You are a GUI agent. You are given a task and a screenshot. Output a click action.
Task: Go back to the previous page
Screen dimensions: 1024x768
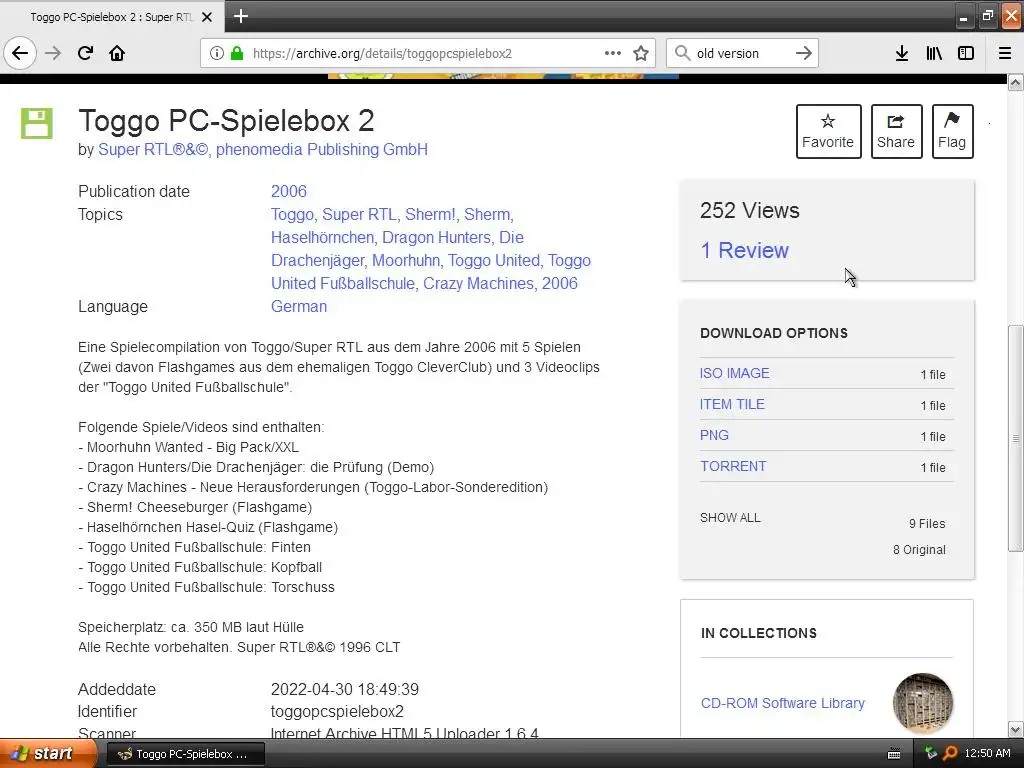click(20, 53)
